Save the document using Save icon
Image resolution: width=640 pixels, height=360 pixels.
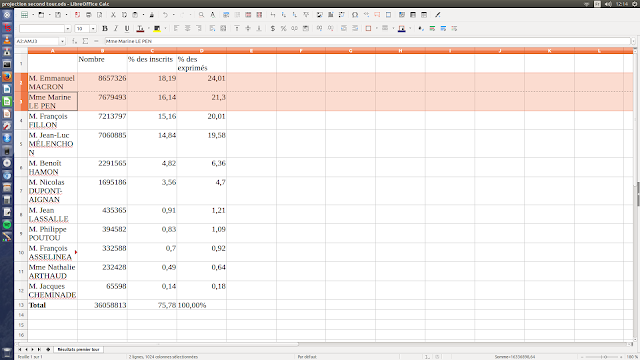pyautogui.click(x=58, y=15)
